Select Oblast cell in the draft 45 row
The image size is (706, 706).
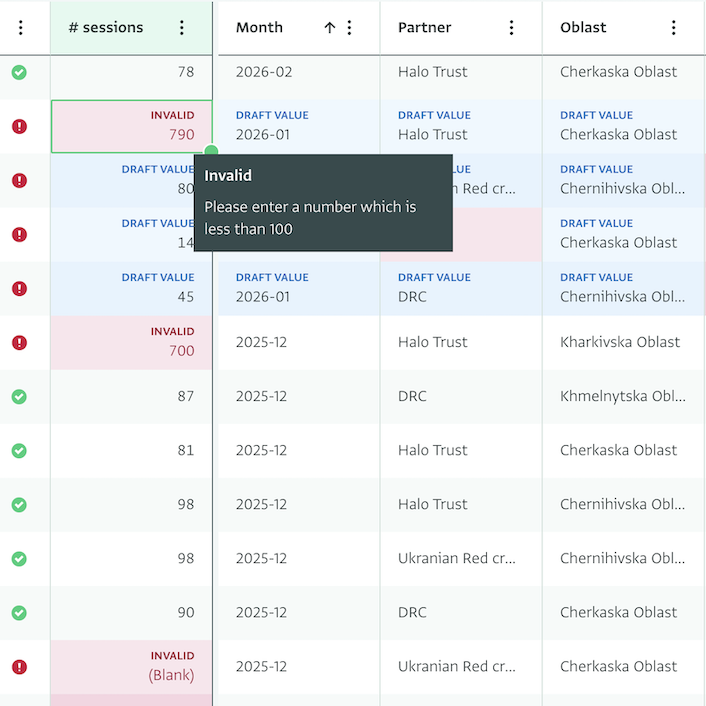624,289
